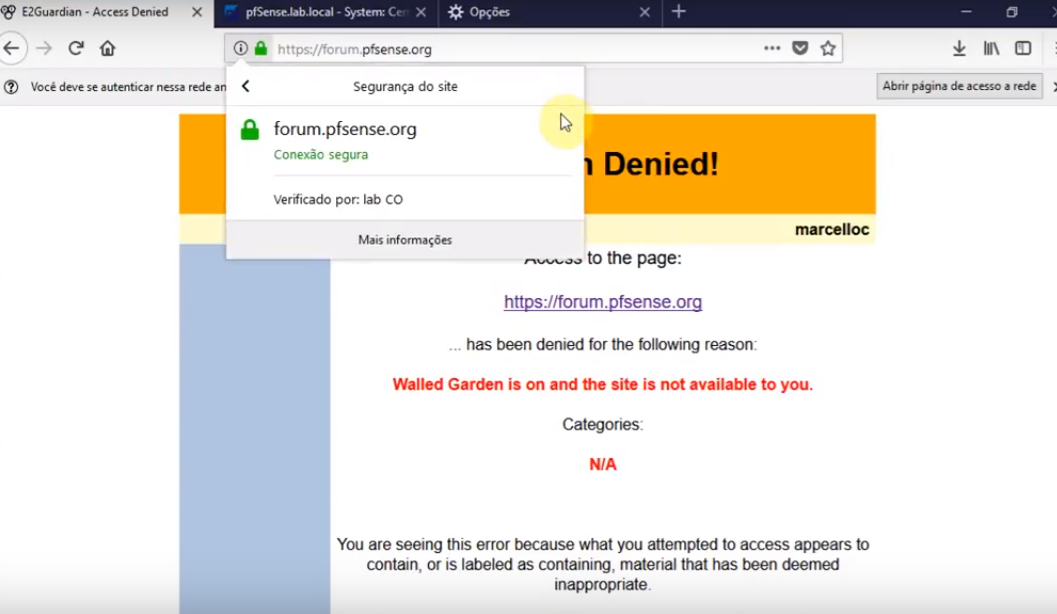Image resolution: width=1057 pixels, height=614 pixels.
Task: Click the site information (i) icon
Action: pyautogui.click(x=241, y=49)
